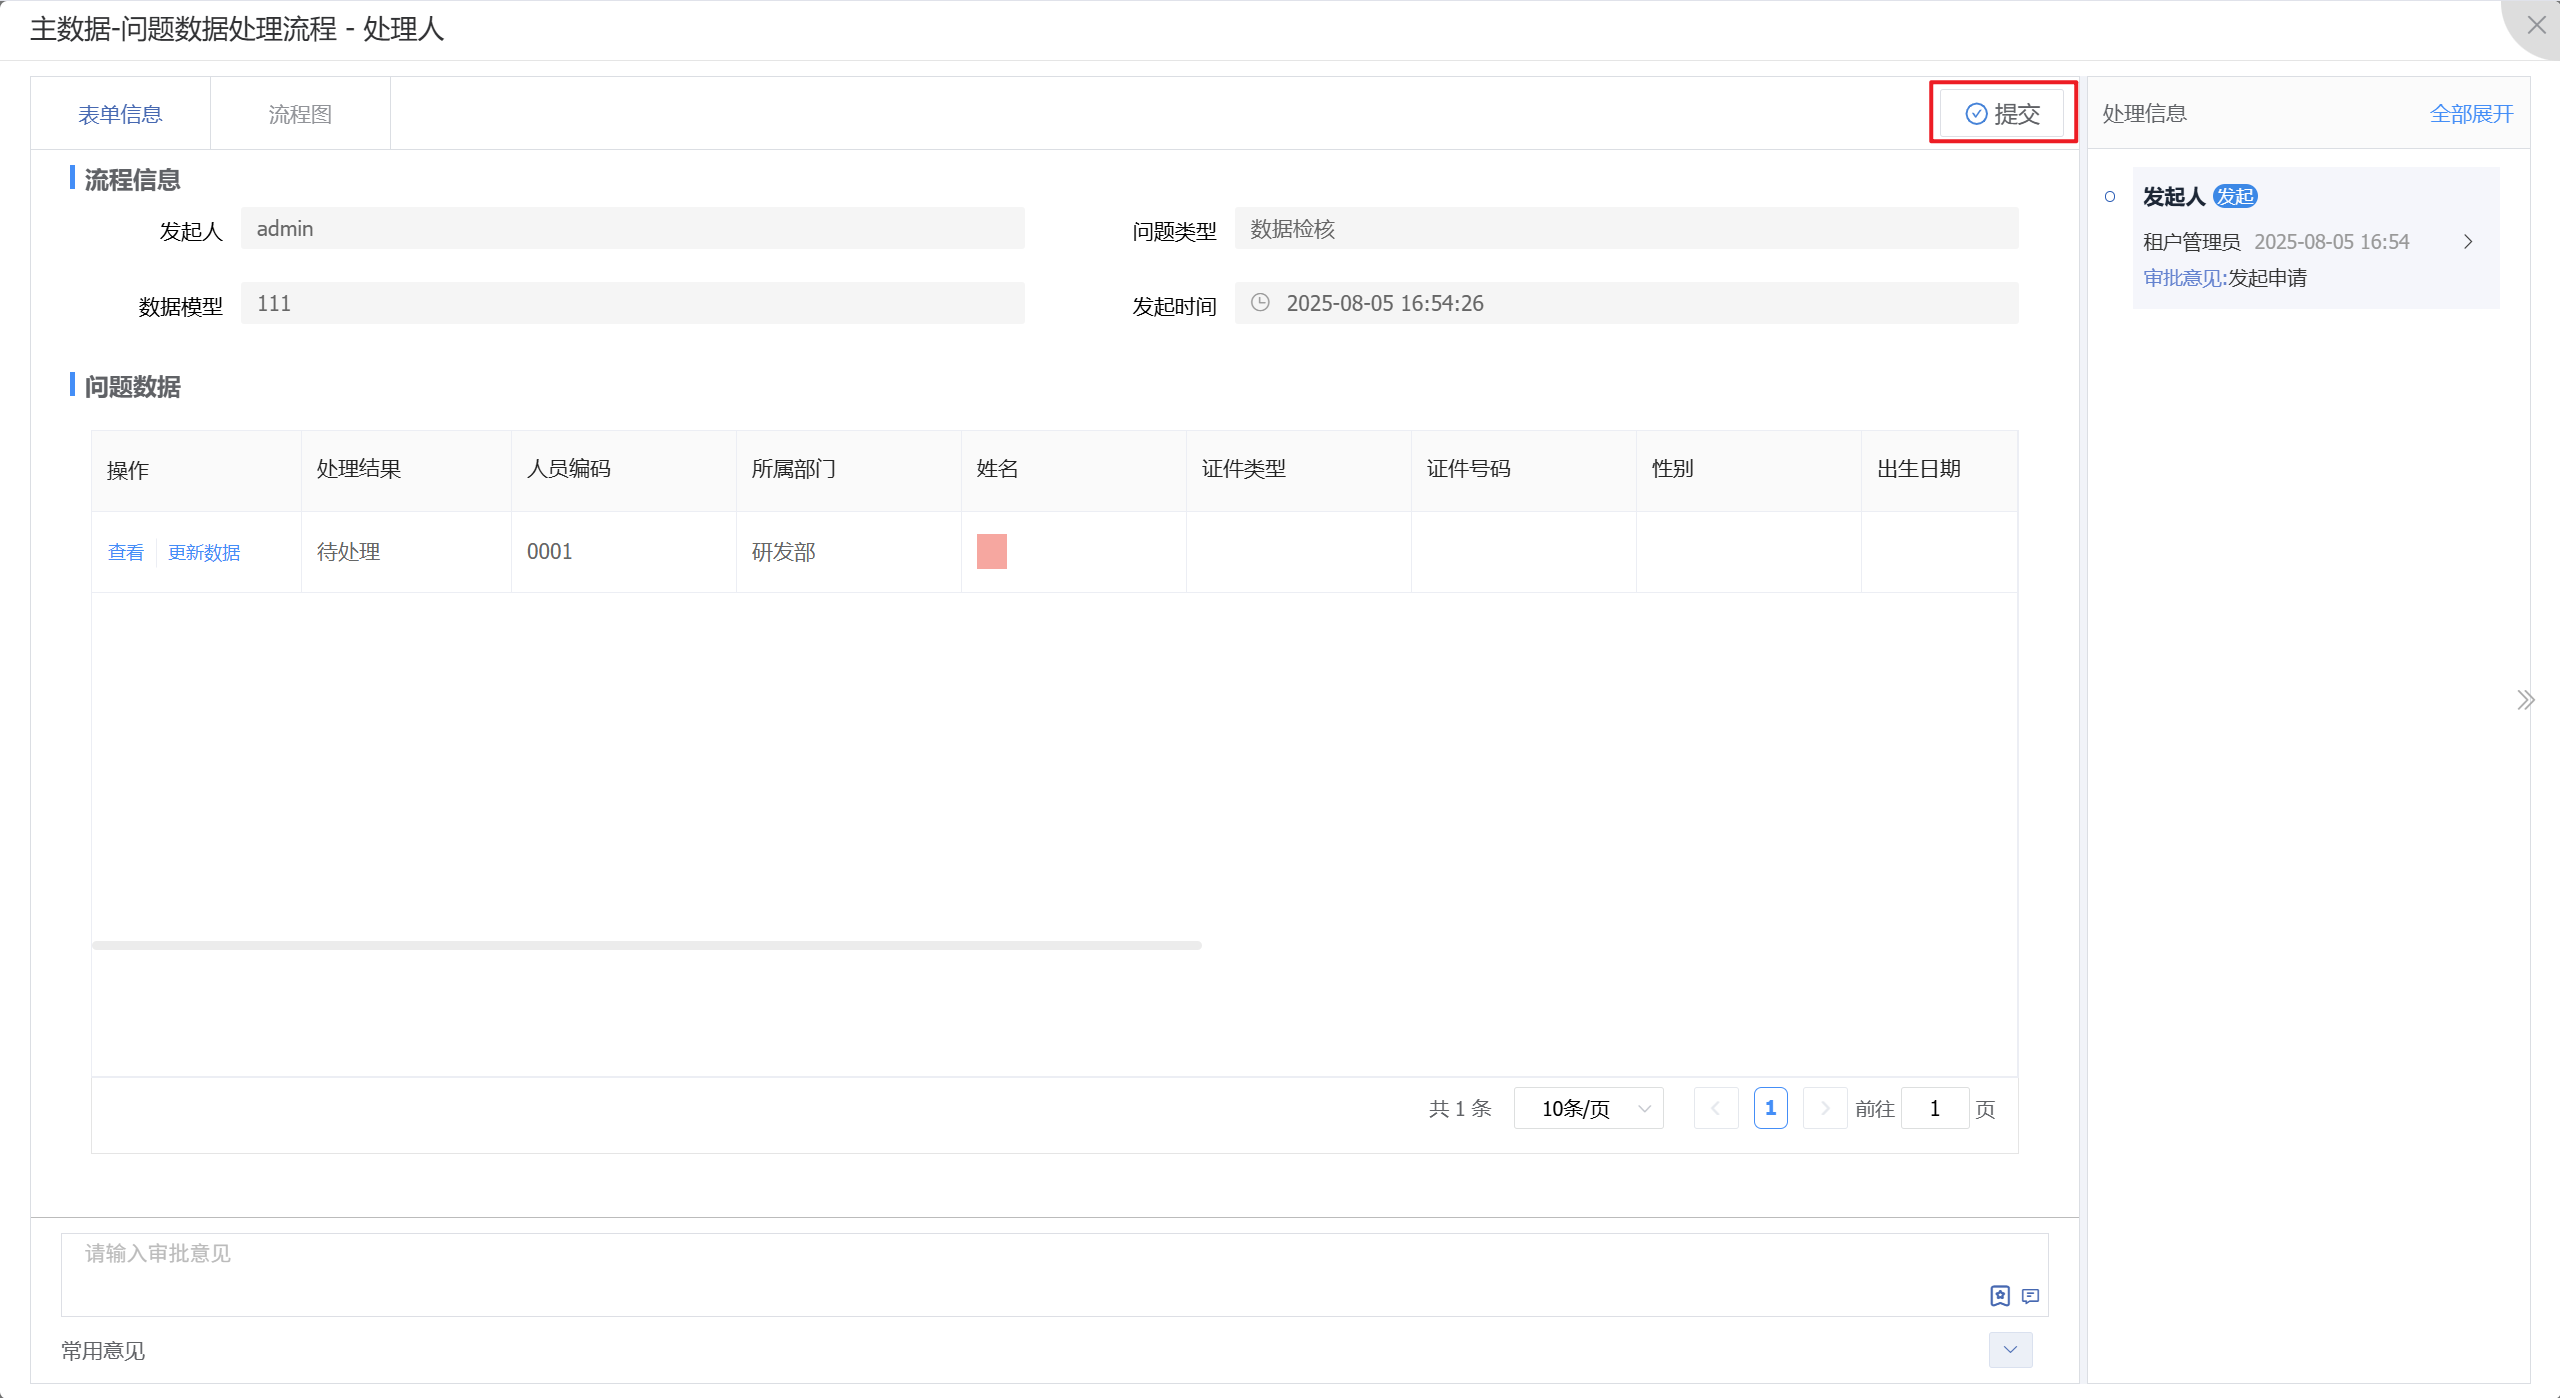Click the clock icon in 发起时间 field

1260,303
